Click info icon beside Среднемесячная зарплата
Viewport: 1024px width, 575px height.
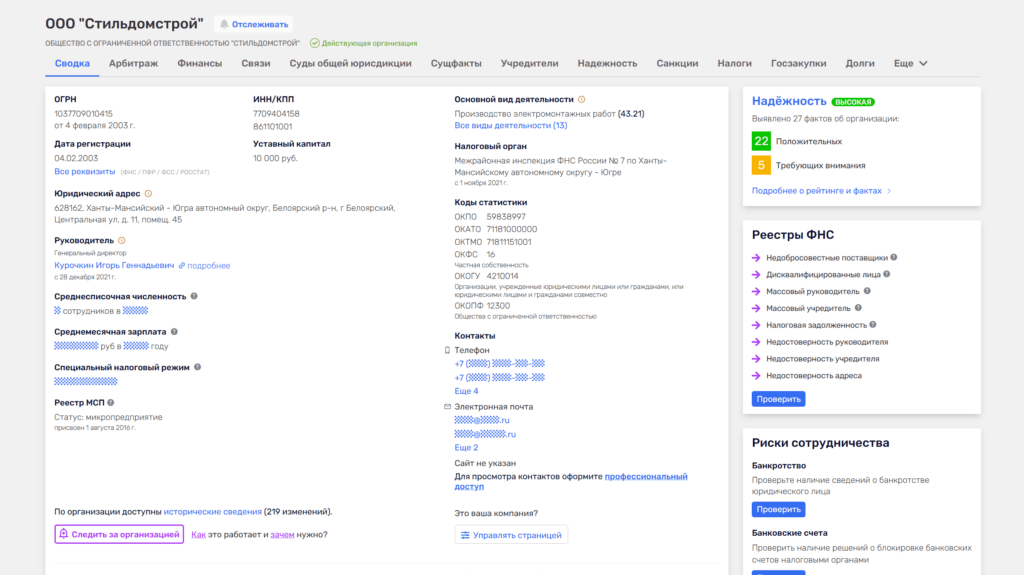coord(174,332)
